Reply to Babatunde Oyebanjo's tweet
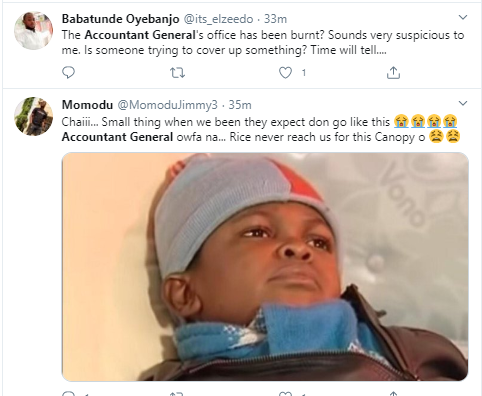The image size is (482, 396). pyautogui.click(x=69, y=72)
